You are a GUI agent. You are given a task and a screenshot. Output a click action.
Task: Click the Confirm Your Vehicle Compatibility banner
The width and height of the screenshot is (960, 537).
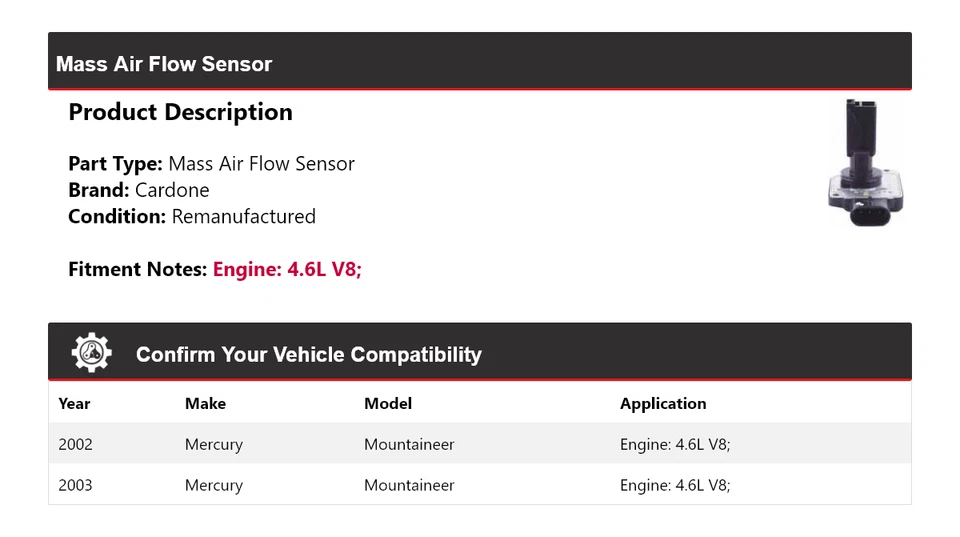308,355
